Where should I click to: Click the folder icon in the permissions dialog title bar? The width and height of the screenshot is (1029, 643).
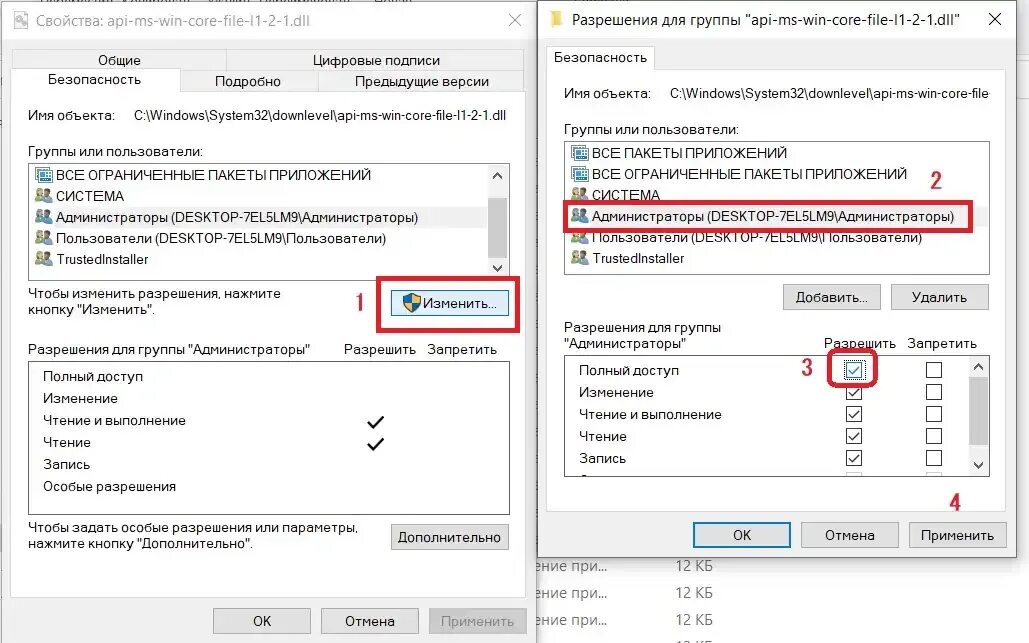coord(556,20)
